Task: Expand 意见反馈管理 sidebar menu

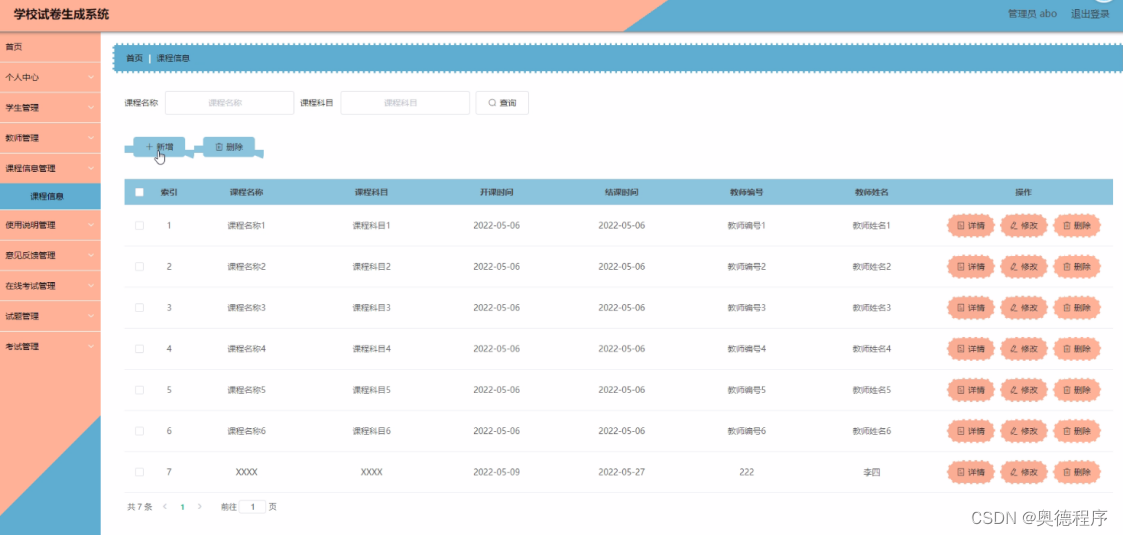Action: (50, 255)
